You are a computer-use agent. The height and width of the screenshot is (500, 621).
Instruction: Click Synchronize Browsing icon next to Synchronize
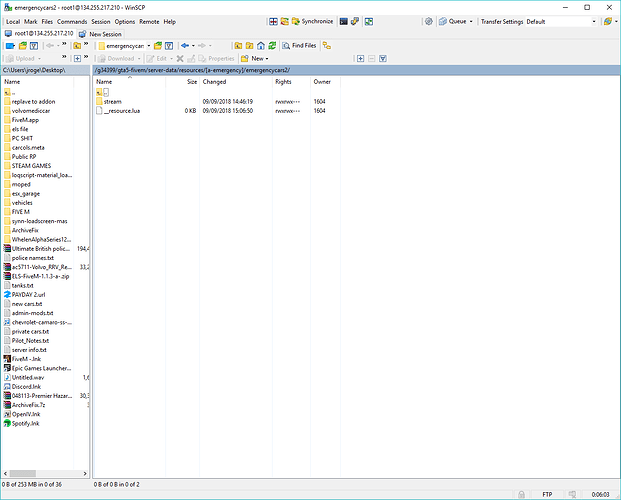pos(284,22)
